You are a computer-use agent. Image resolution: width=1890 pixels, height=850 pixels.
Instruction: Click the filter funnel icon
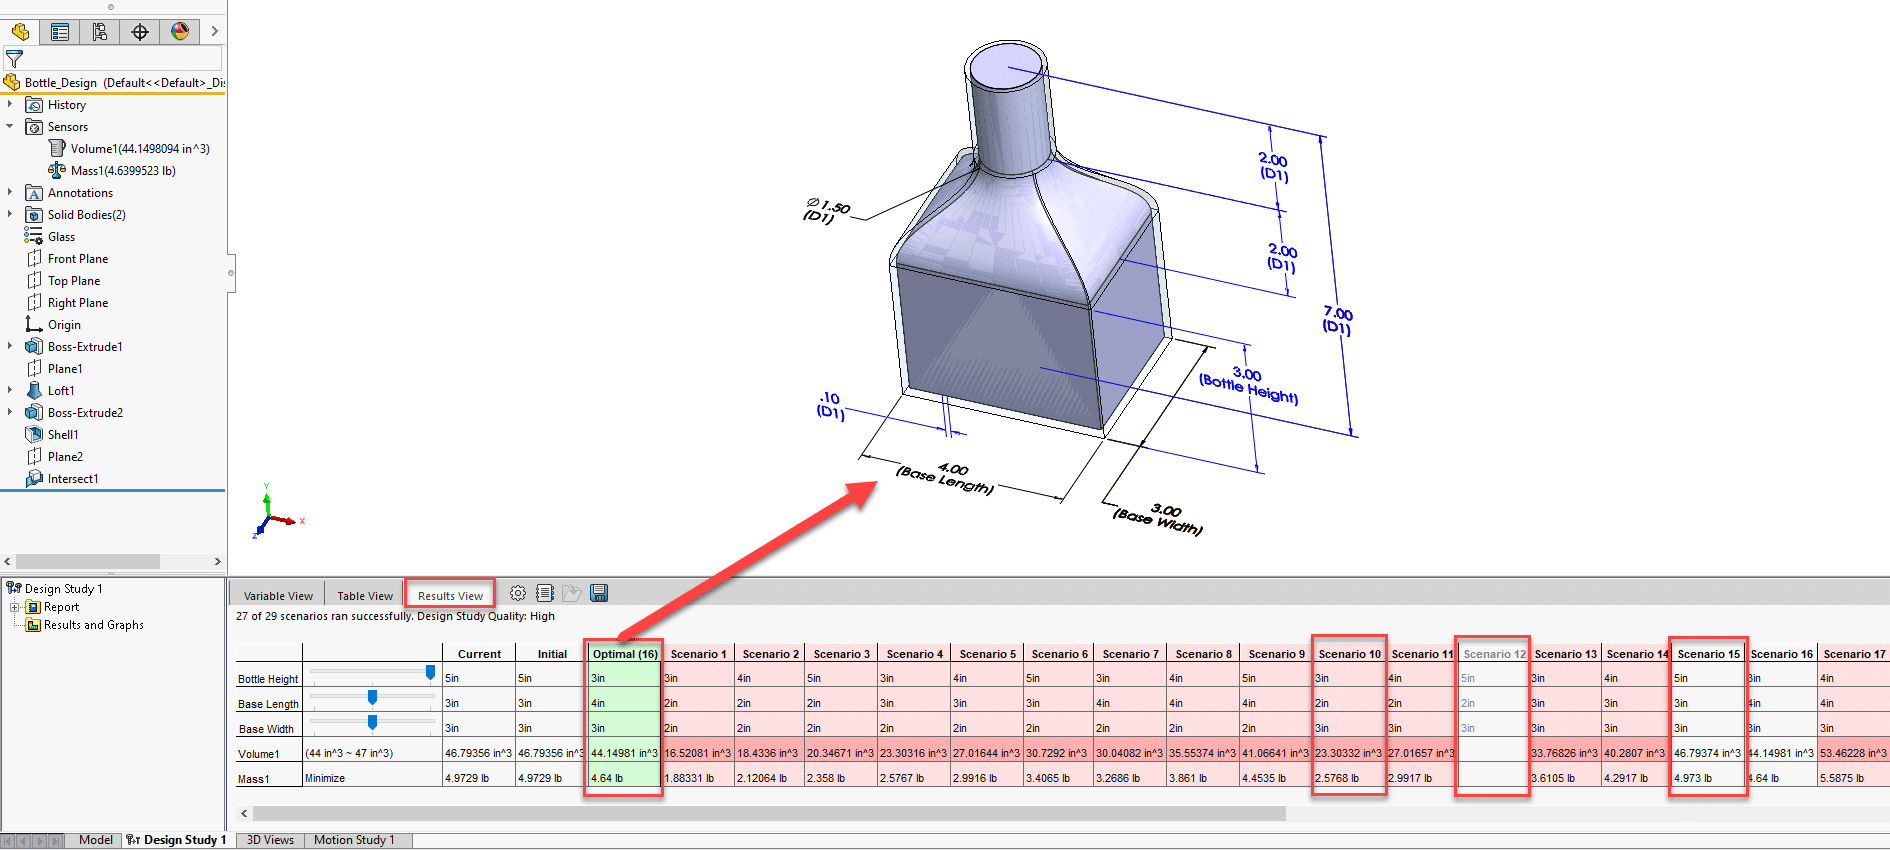point(14,59)
